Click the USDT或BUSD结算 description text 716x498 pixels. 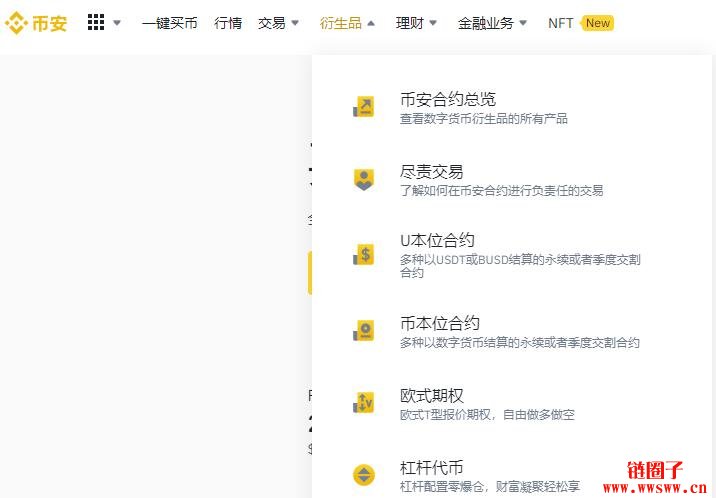tap(520, 266)
